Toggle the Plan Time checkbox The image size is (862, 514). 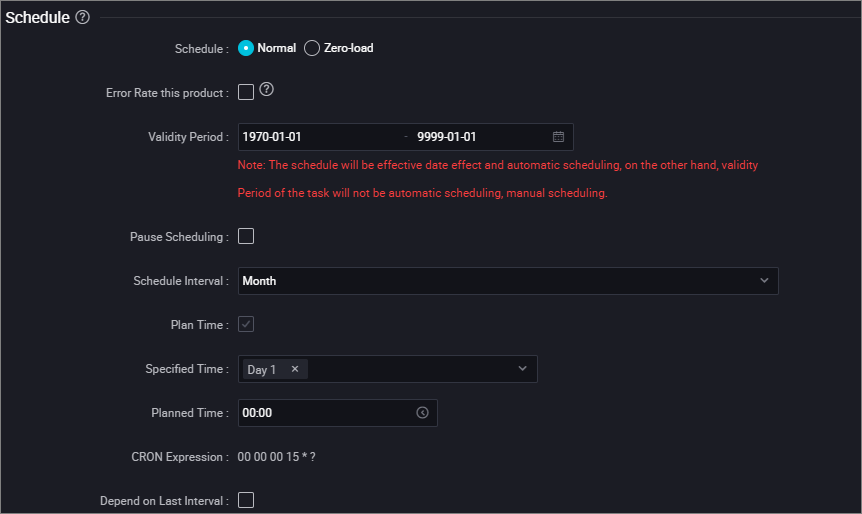tap(246, 324)
